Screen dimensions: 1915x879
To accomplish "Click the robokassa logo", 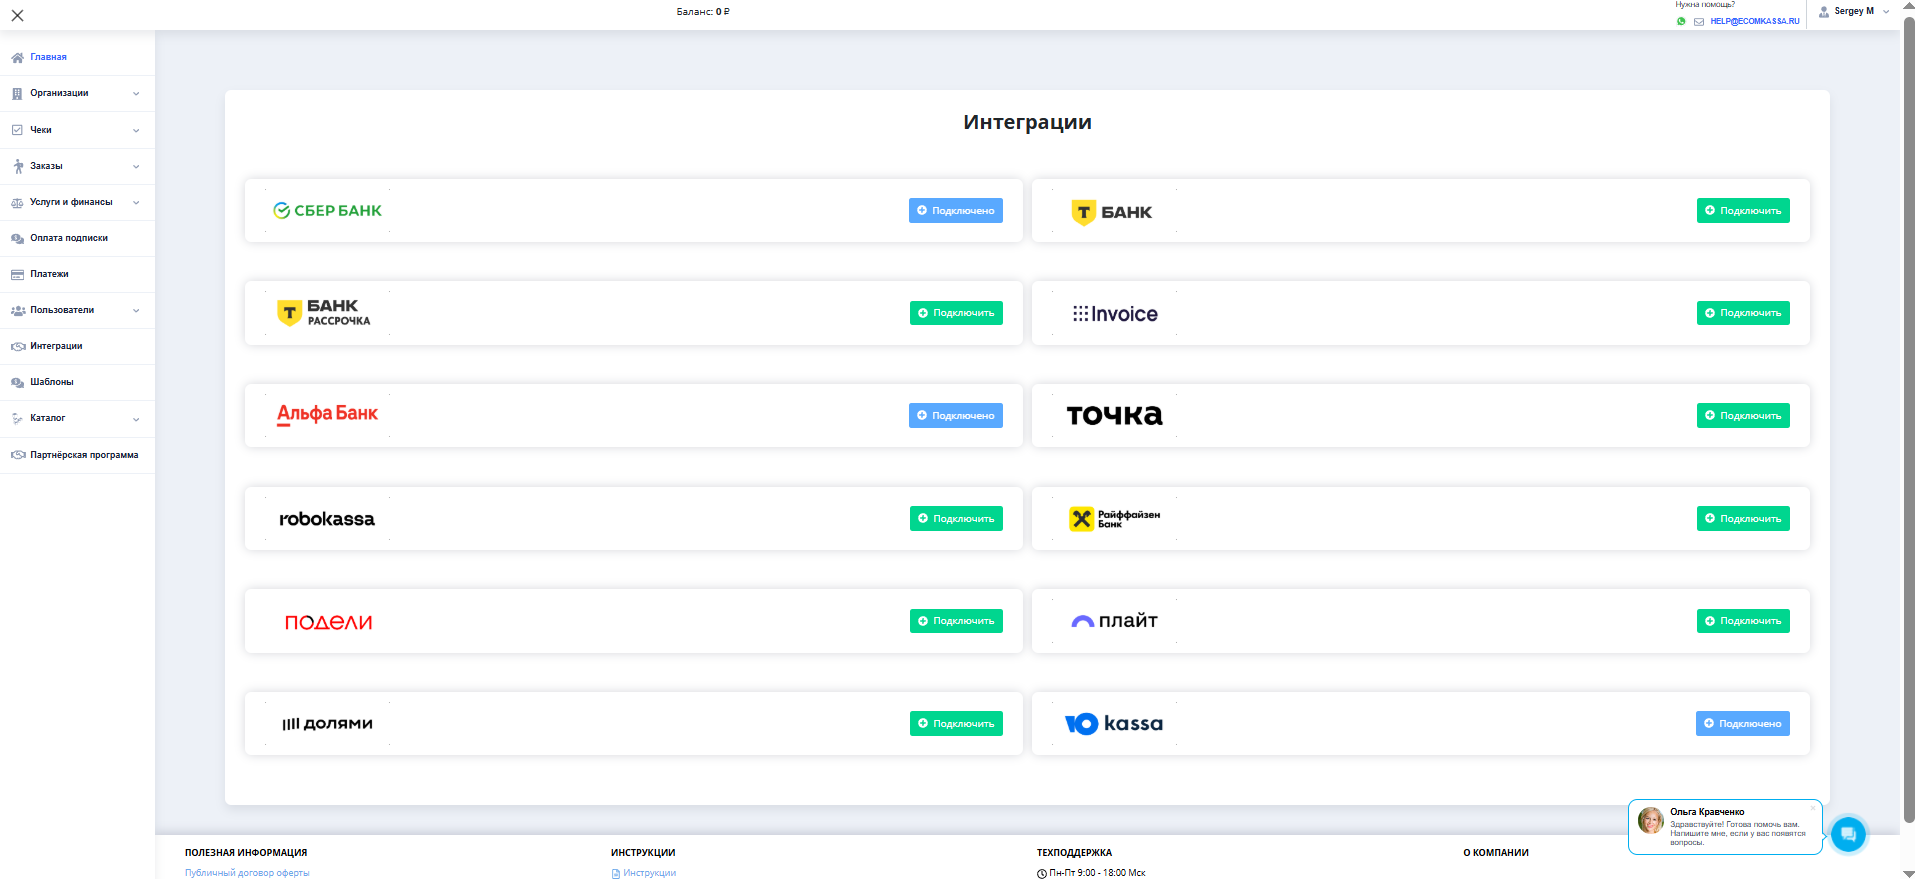I will coord(327,519).
